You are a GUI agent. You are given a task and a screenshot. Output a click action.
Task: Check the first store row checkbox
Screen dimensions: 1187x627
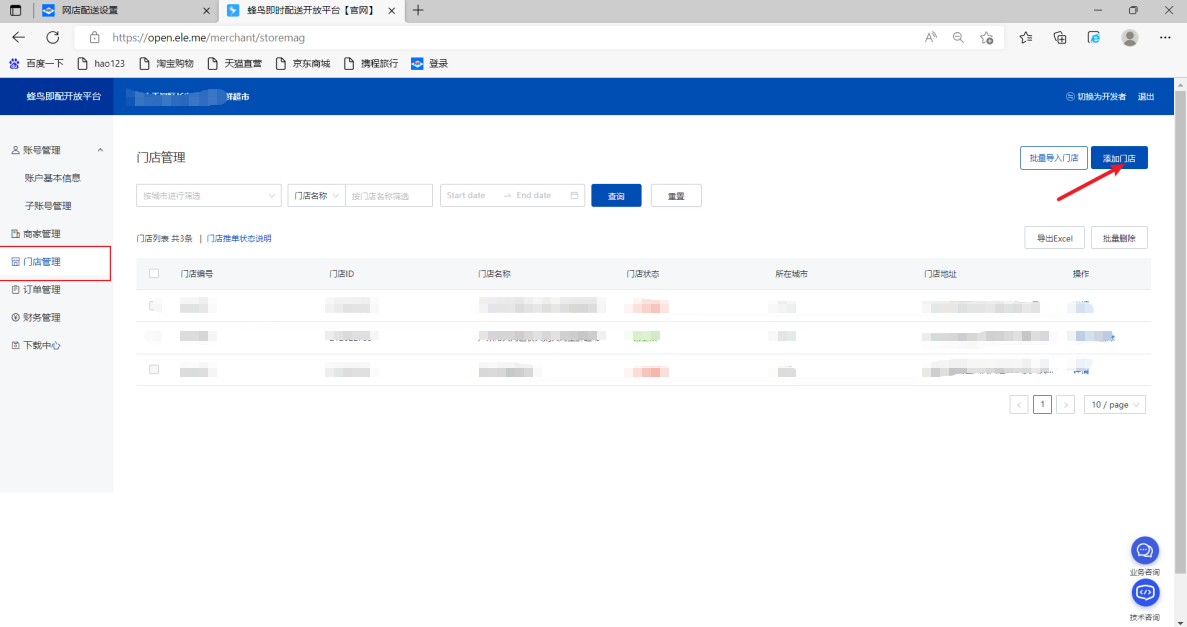[154, 305]
